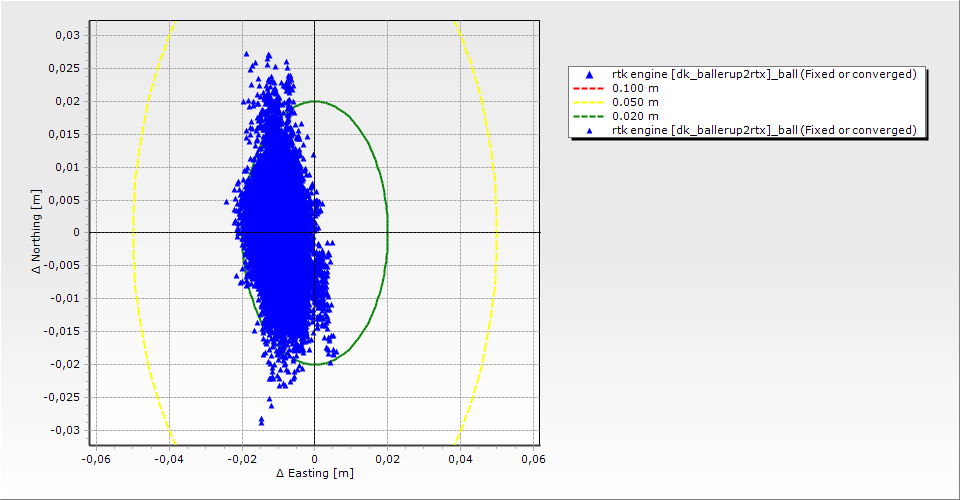Click the red dashed 0.100 m legend line
Image resolution: width=960 pixels, height=500 pixels.
[588, 88]
